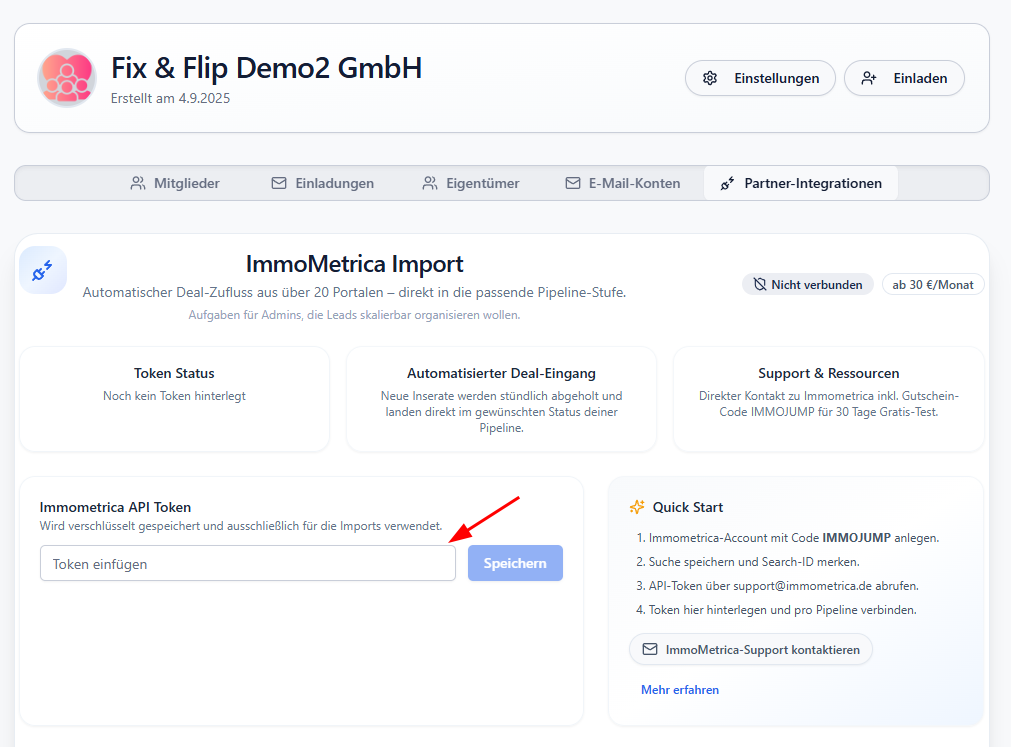Follow the Mehr erfahren link
Screen dimensions: 1011x747
coord(680,690)
